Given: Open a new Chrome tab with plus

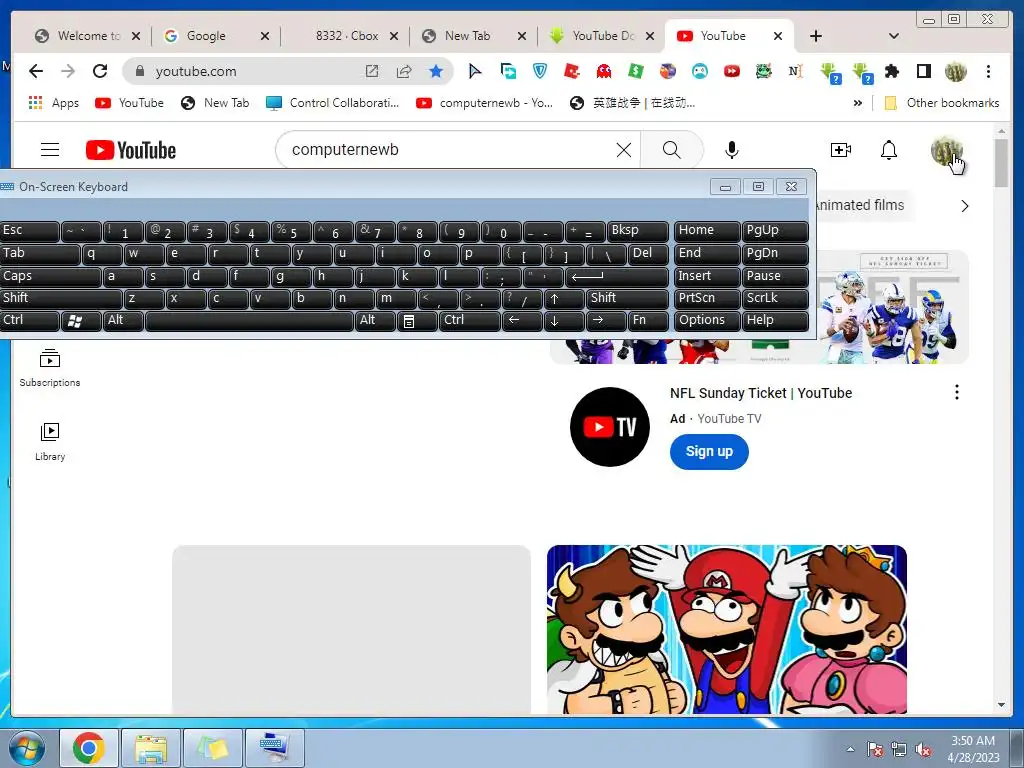Looking at the screenshot, I should [x=815, y=36].
